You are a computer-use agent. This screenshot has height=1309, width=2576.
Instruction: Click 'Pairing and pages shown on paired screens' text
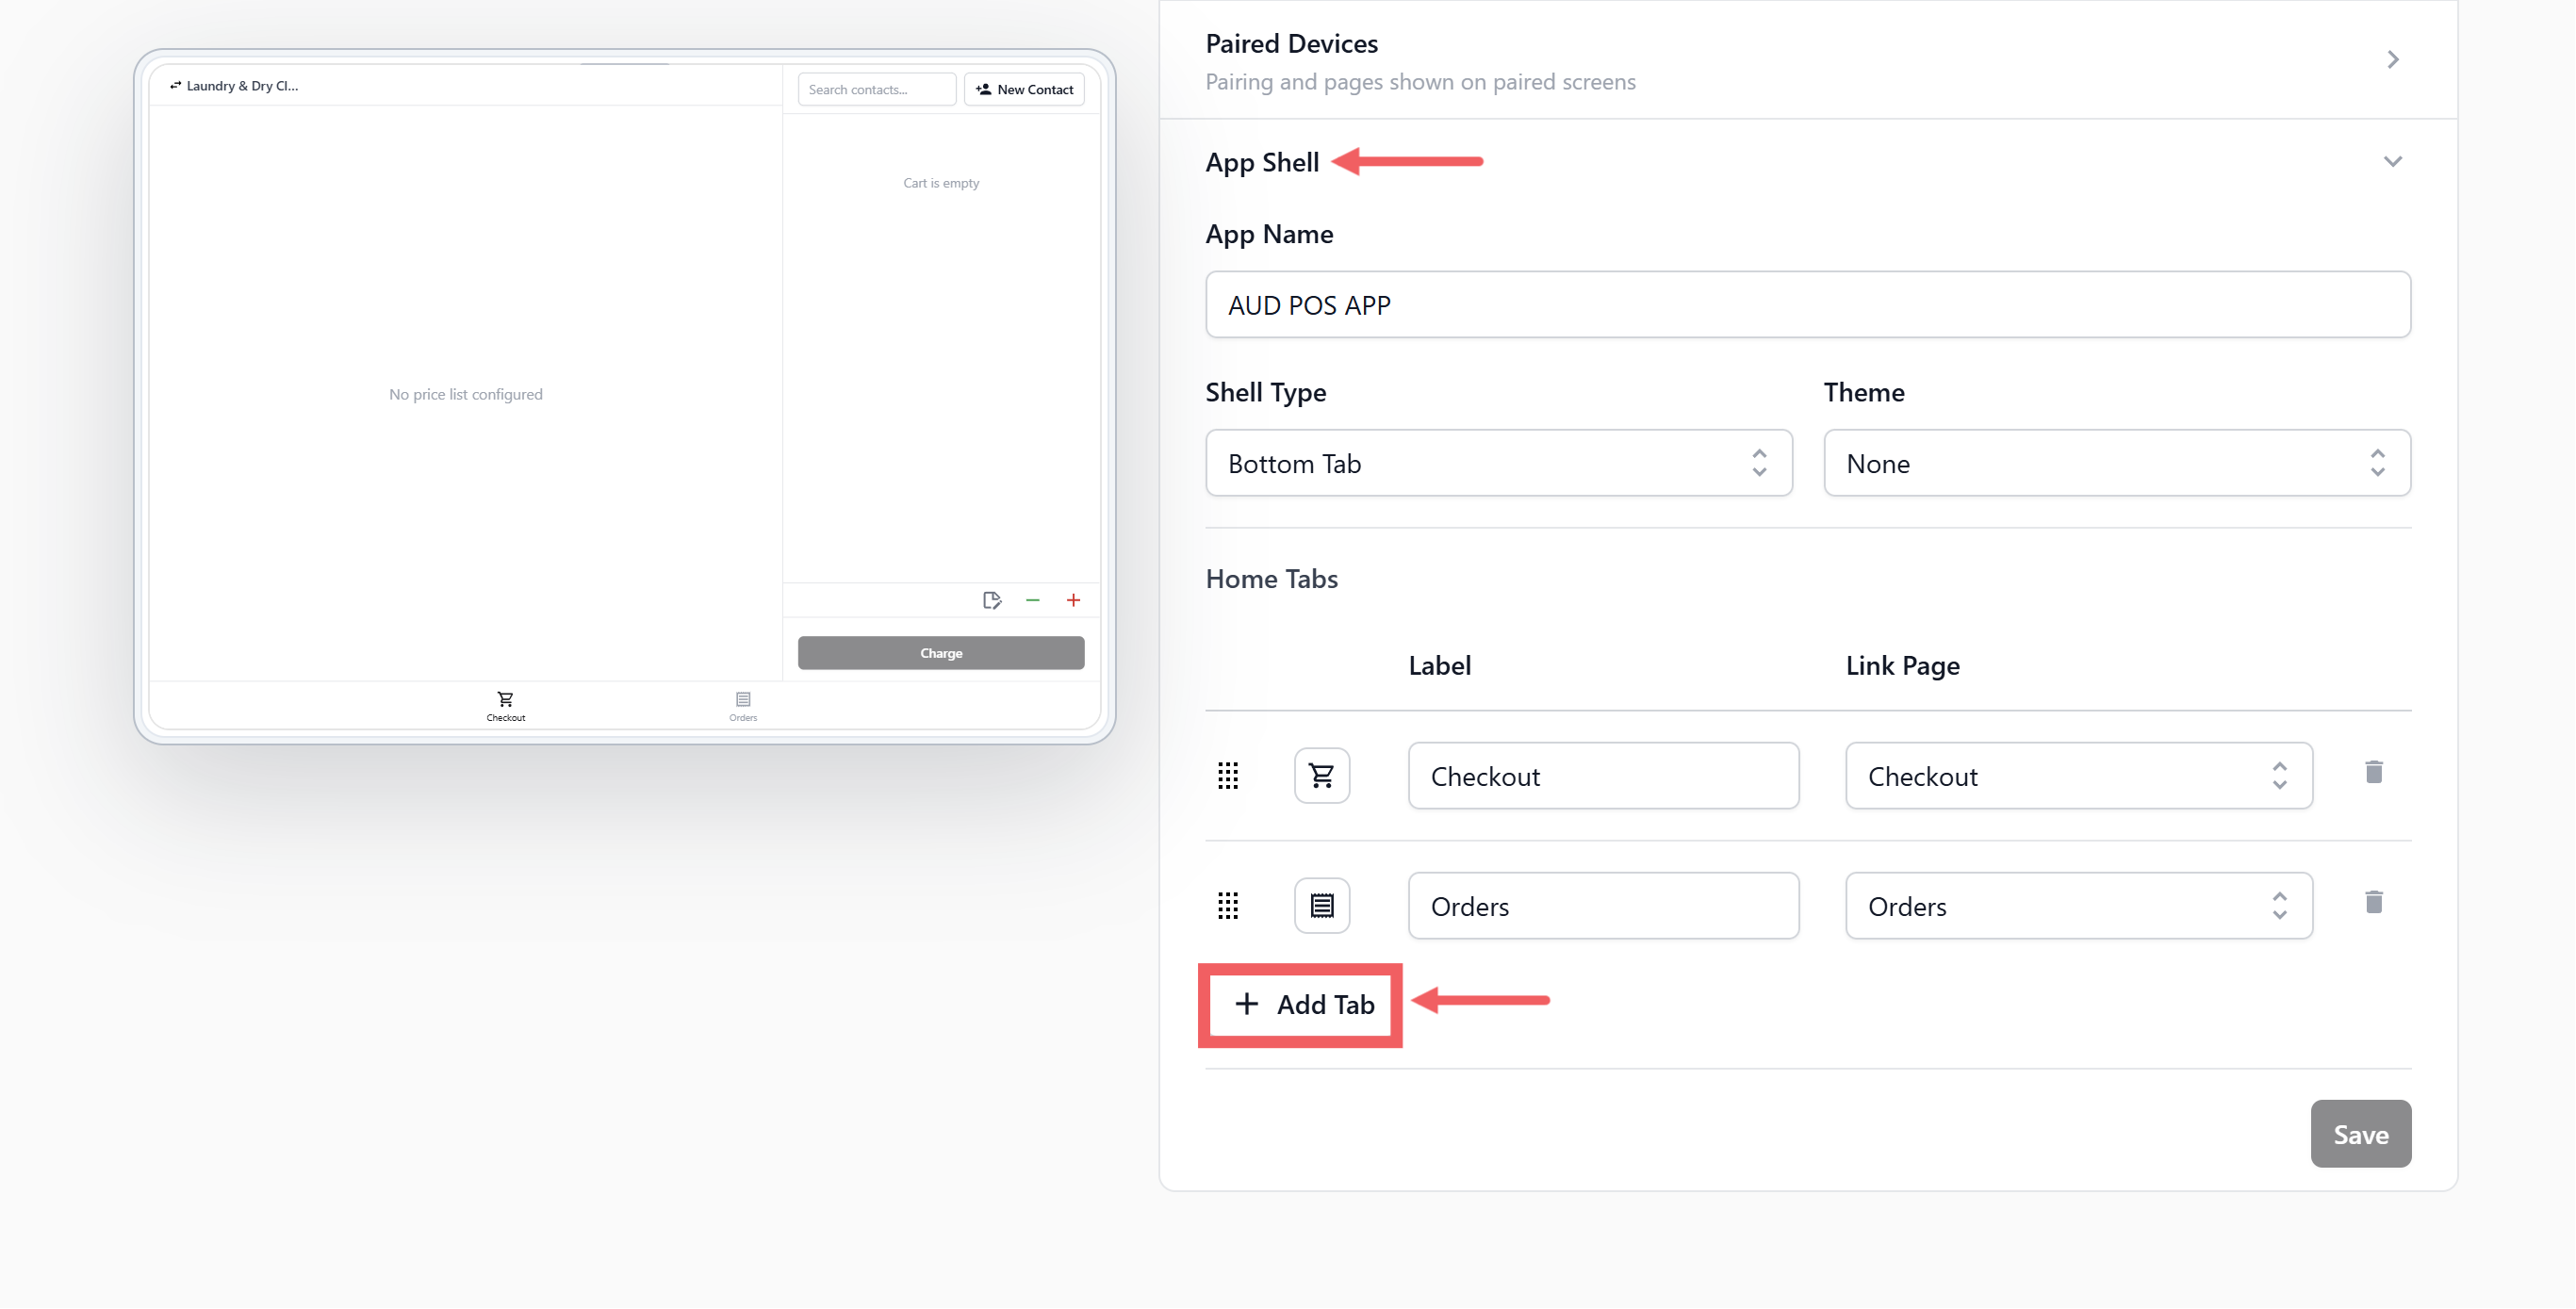click(x=1420, y=82)
